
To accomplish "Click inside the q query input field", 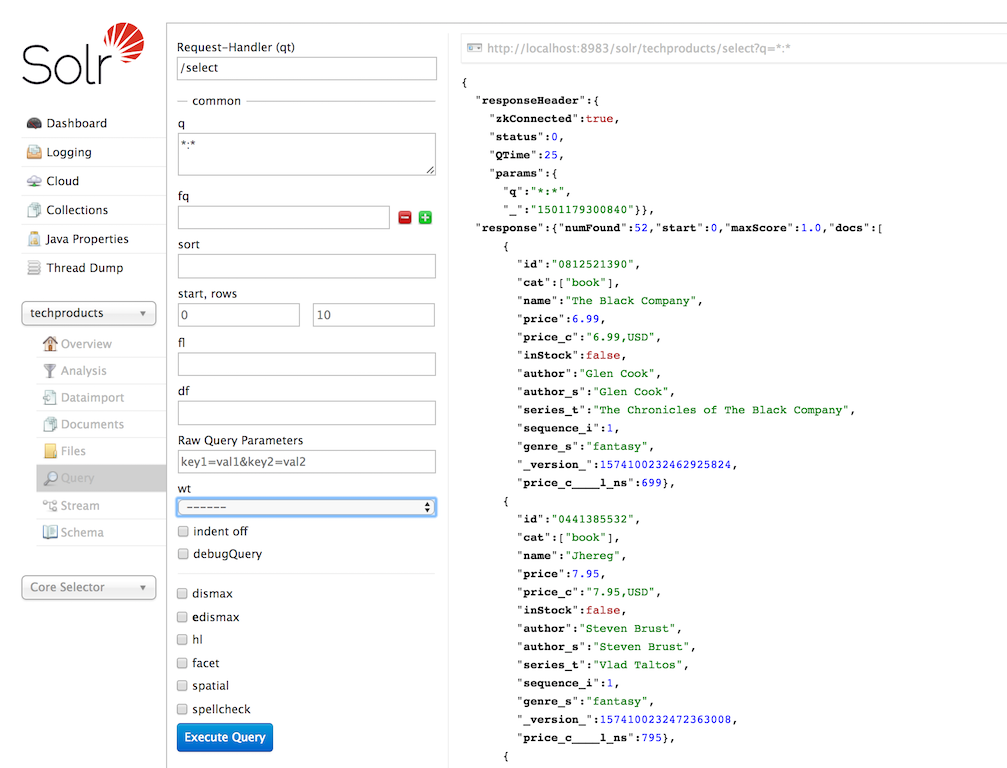I will pos(306,152).
